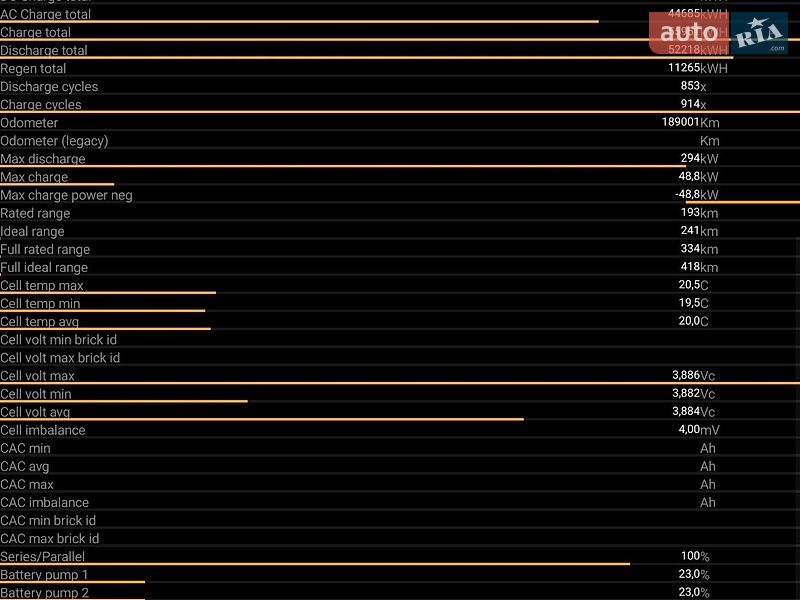Click the 'Charge total' label without the AC prefix
Viewport: 800px width, 600px height.
click(x=35, y=32)
